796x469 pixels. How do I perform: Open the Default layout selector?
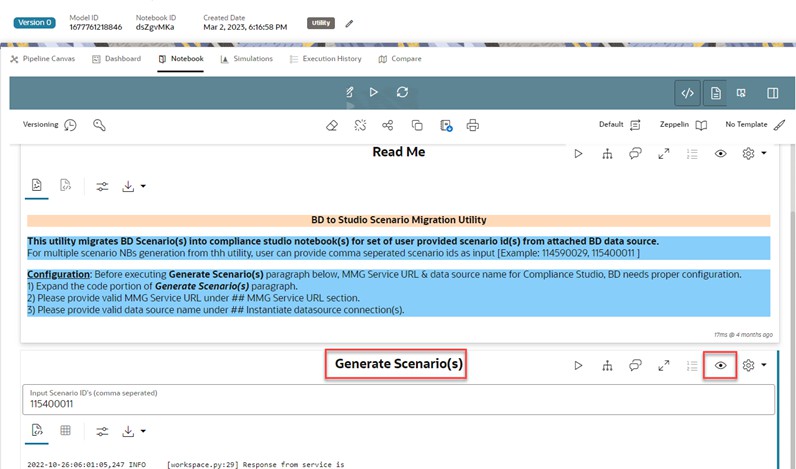(619, 125)
